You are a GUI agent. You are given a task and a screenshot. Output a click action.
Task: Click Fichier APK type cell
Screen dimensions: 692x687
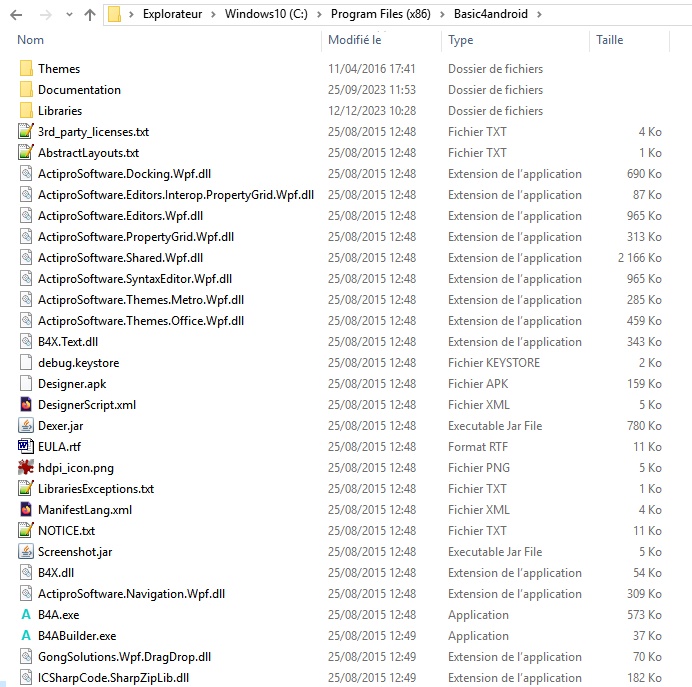478,383
